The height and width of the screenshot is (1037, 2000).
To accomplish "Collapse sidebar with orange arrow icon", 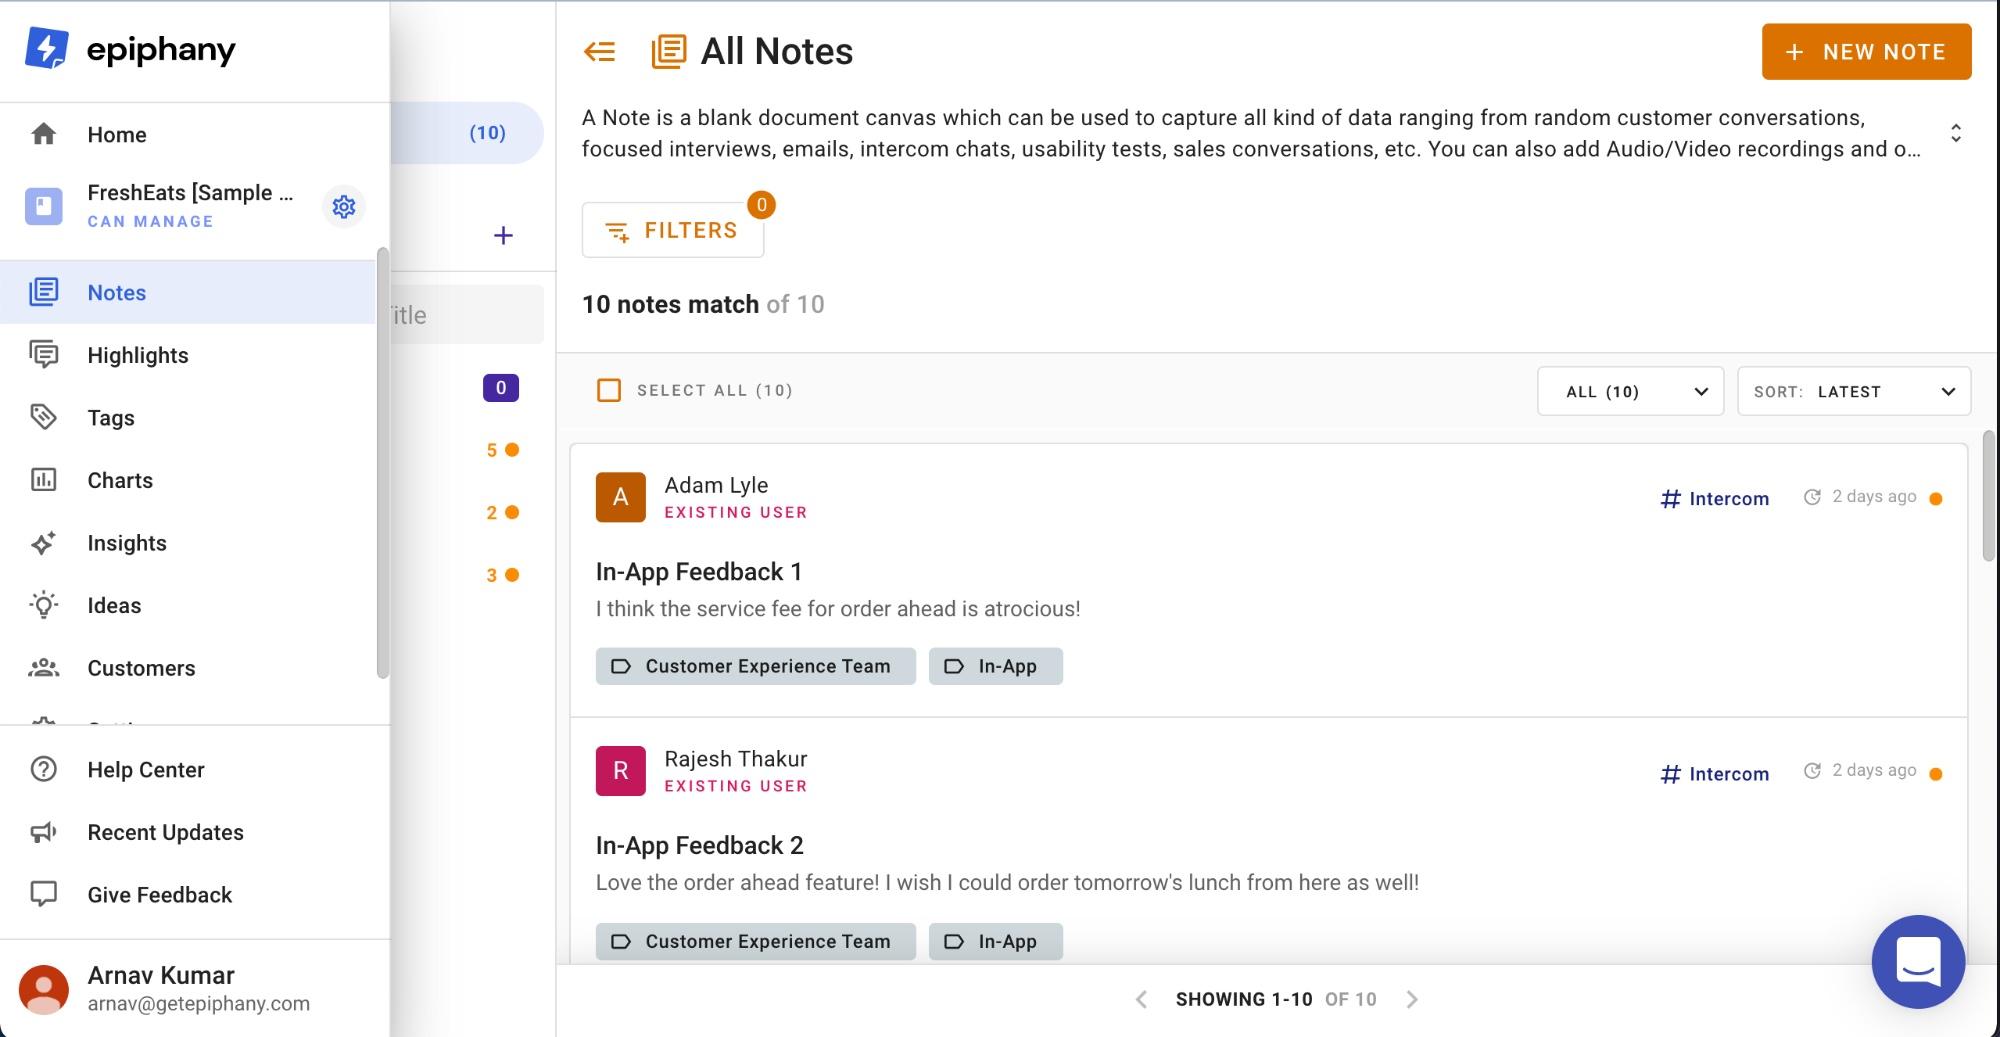I will coord(599,52).
